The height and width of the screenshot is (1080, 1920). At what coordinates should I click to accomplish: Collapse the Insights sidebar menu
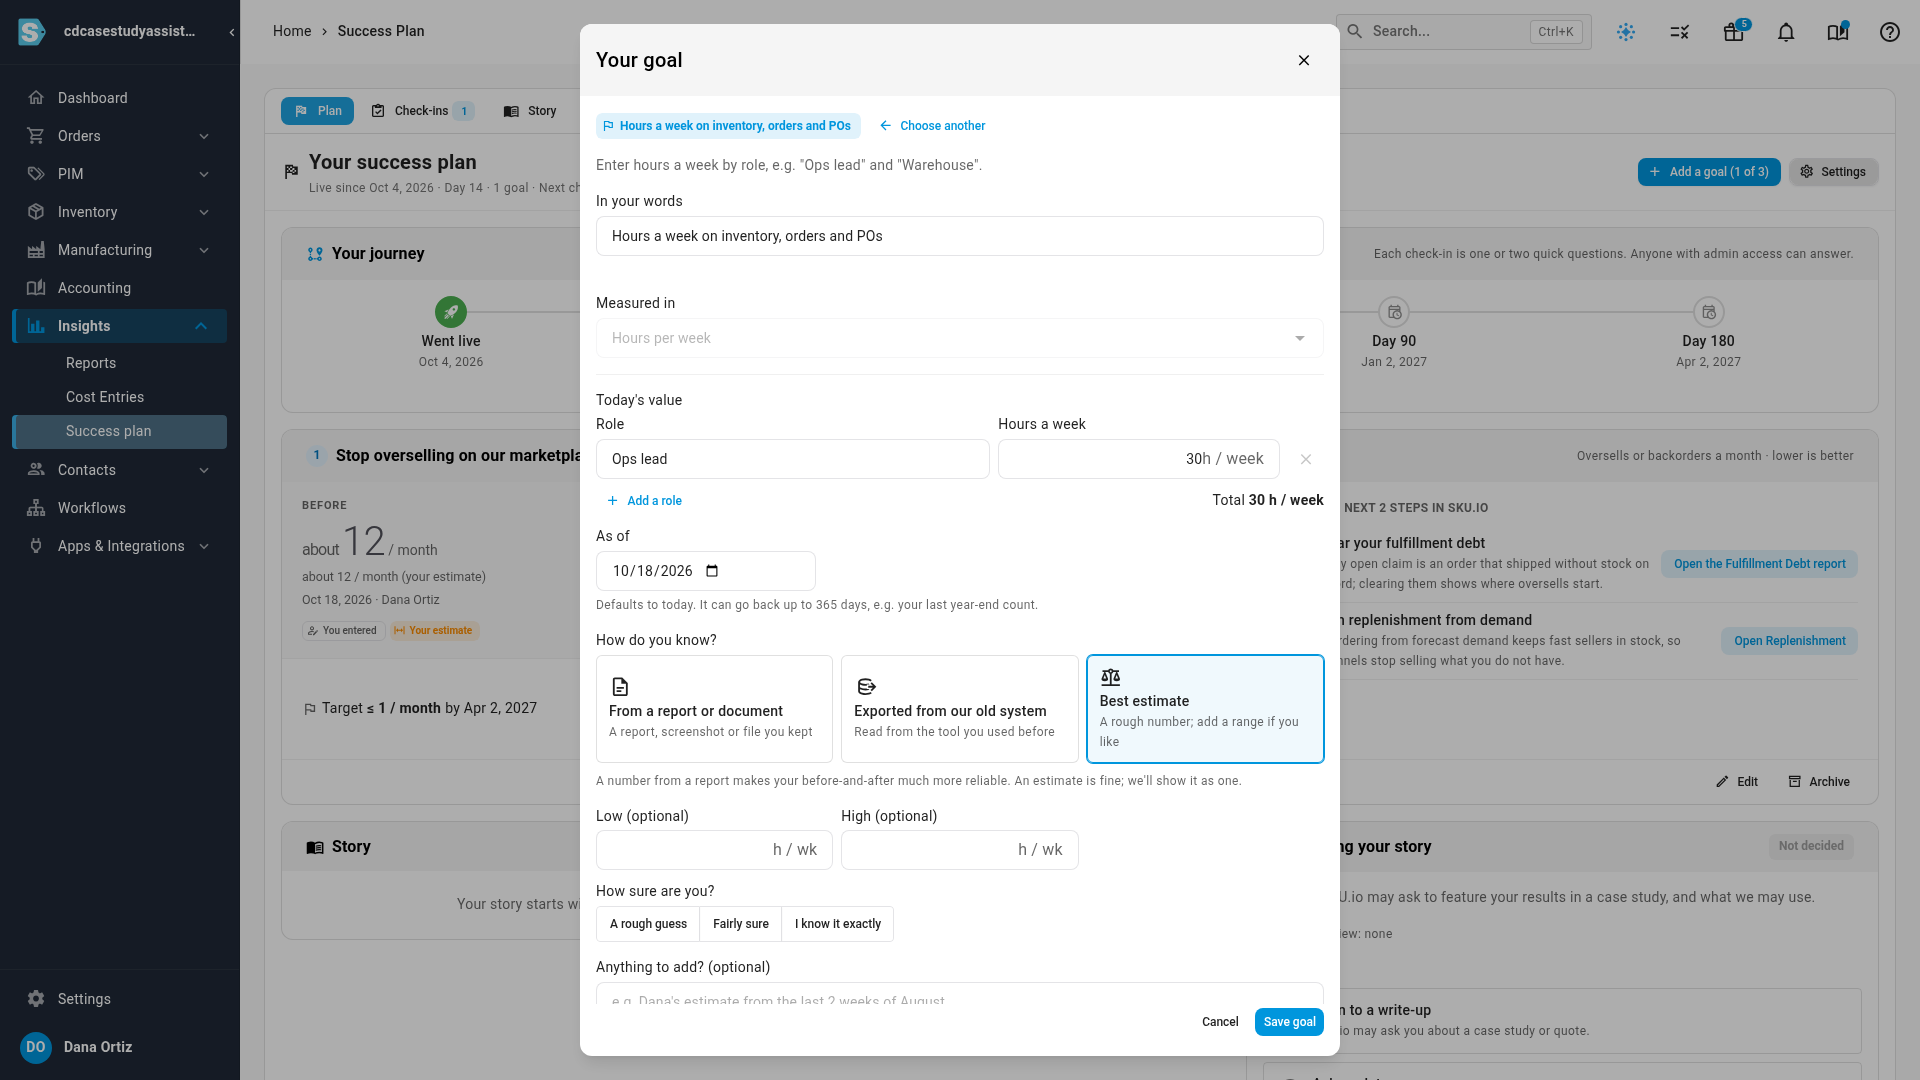pyautogui.click(x=120, y=326)
